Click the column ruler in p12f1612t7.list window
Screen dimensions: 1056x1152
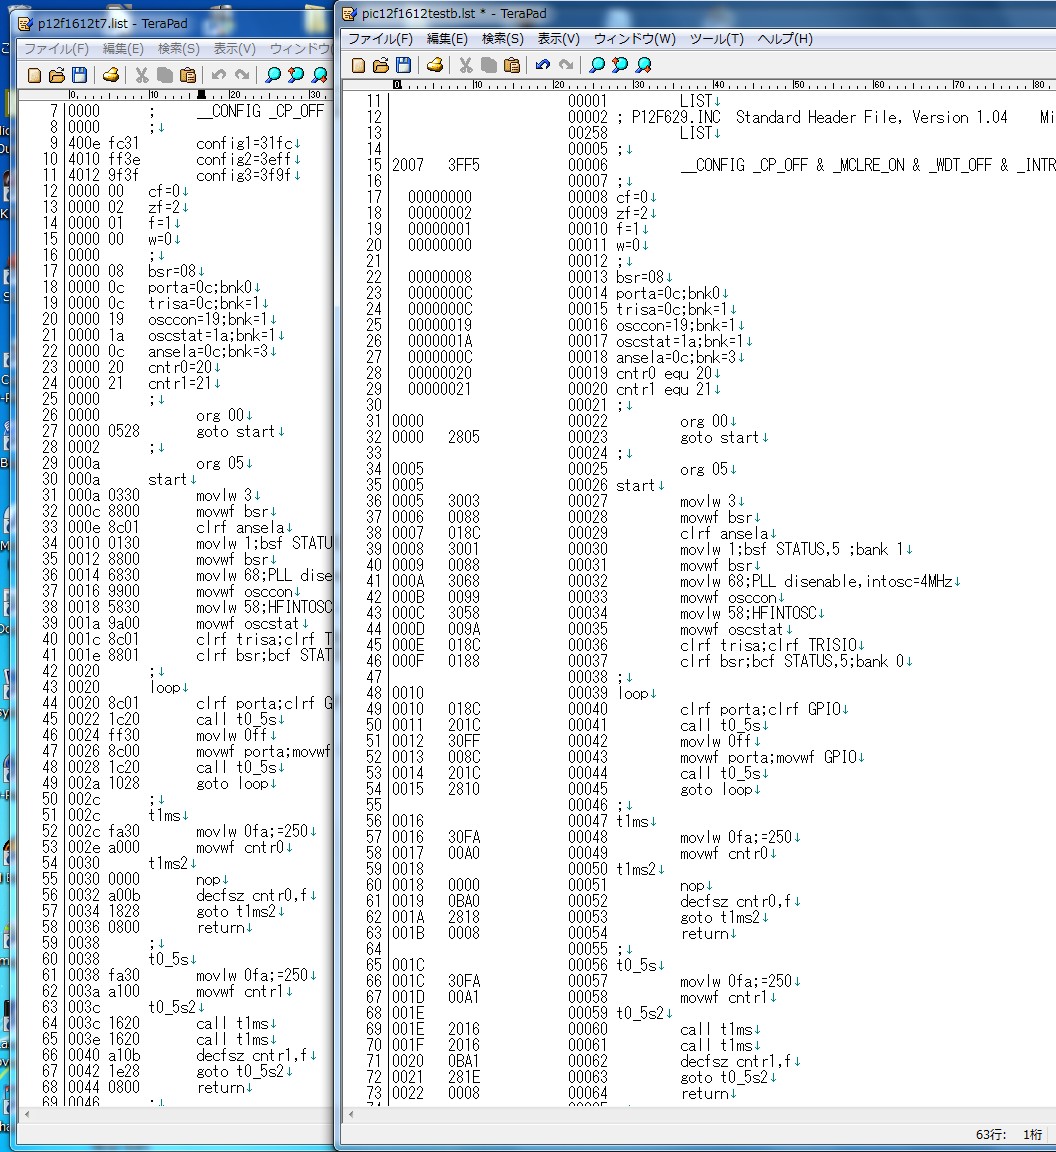[x=176, y=95]
